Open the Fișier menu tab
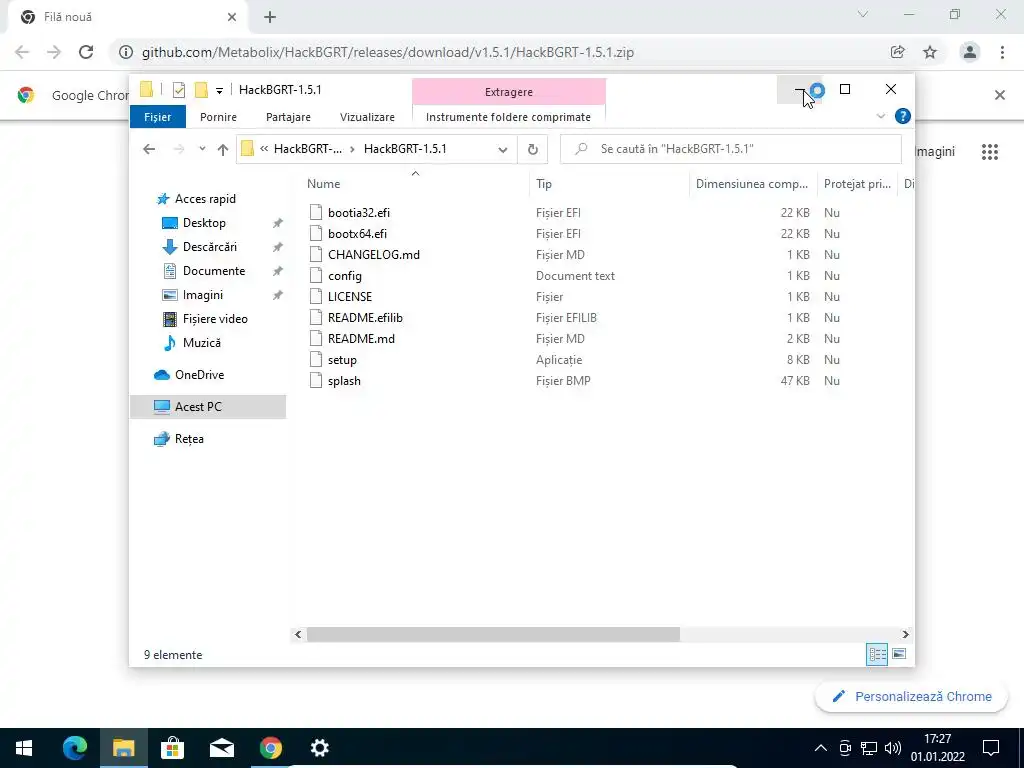This screenshot has width=1024, height=768. point(157,117)
